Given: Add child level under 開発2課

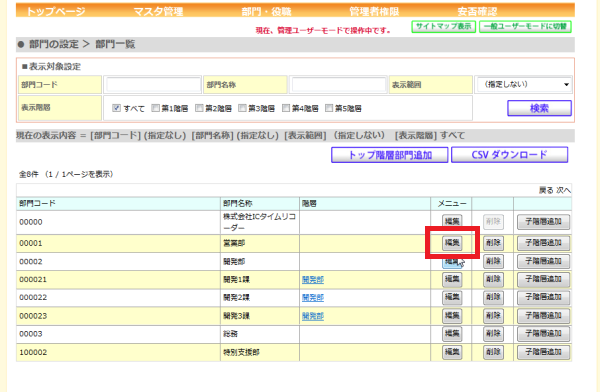Looking at the screenshot, I should click(x=543, y=297).
